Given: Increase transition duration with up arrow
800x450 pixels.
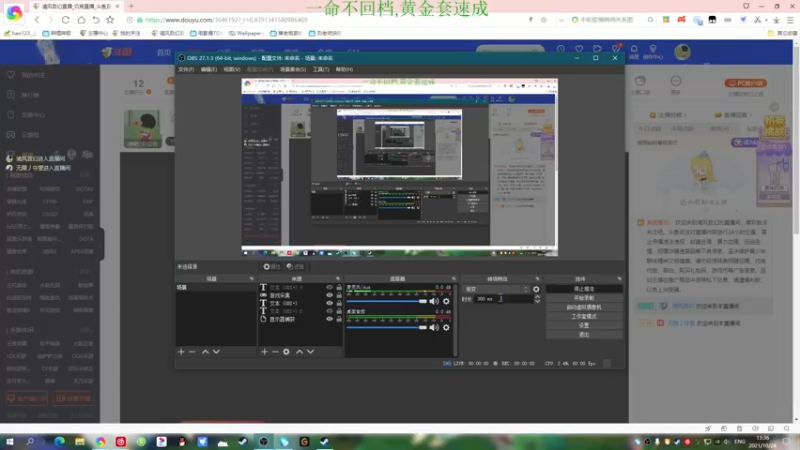Looking at the screenshot, I should 537,297.
